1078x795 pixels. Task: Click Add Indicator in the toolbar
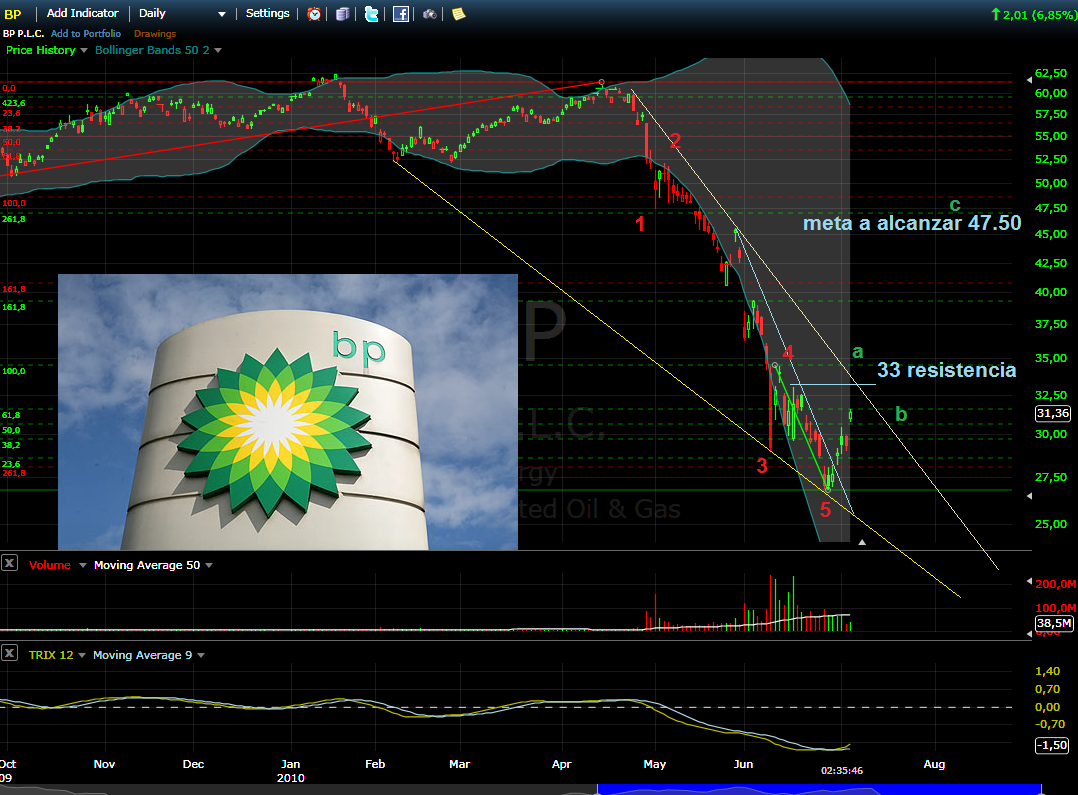click(x=82, y=13)
